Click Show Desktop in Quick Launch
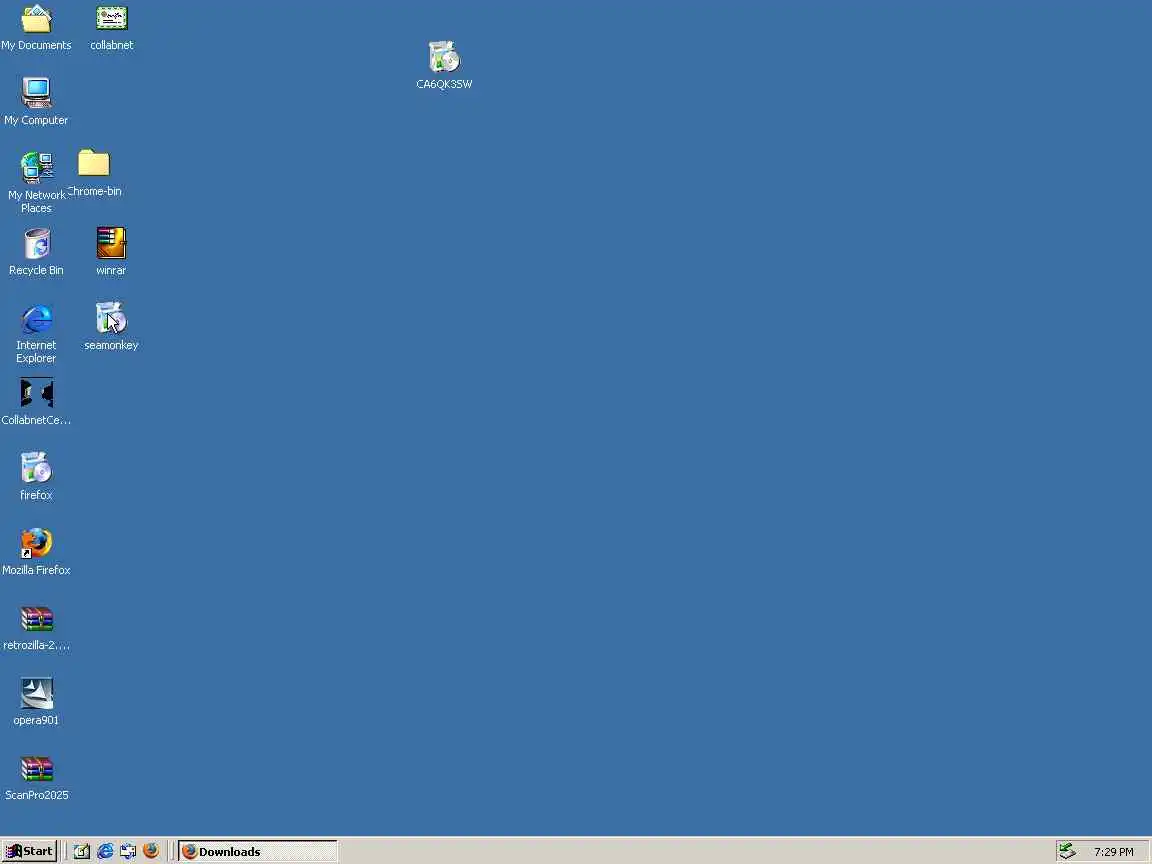Image resolution: width=1152 pixels, height=864 pixels. pyautogui.click(x=82, y=852)
